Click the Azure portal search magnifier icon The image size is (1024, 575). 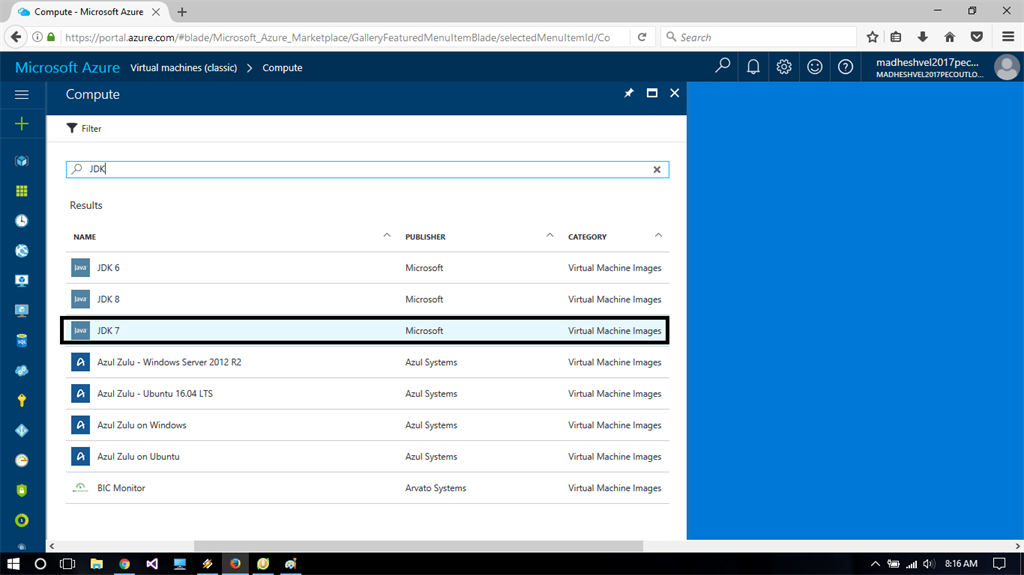point(722,66)
